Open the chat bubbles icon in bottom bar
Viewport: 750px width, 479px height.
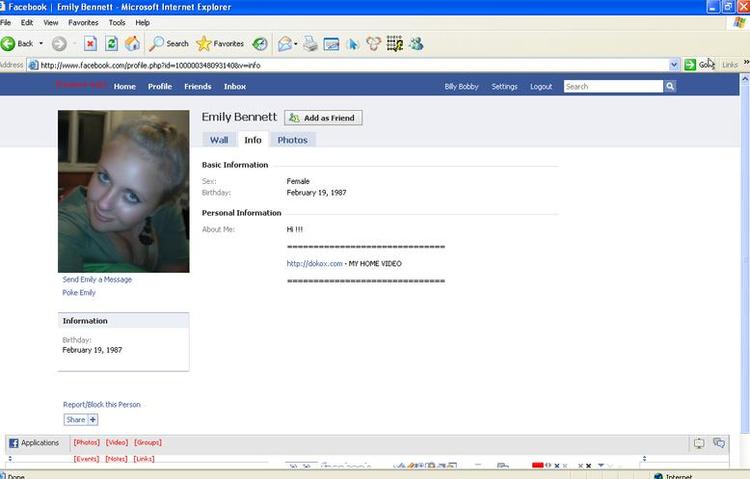click(x=719, y=443)
